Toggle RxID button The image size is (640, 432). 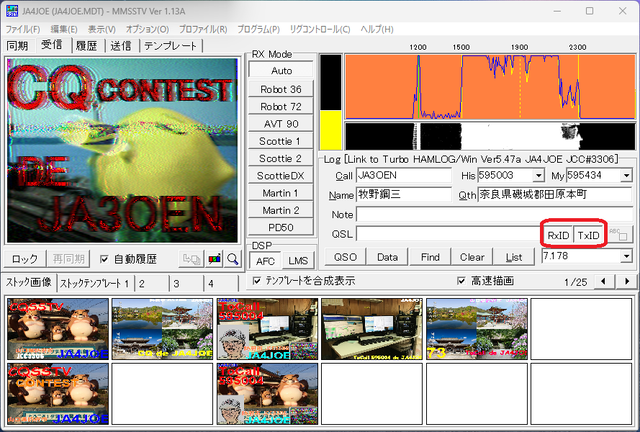558,236
